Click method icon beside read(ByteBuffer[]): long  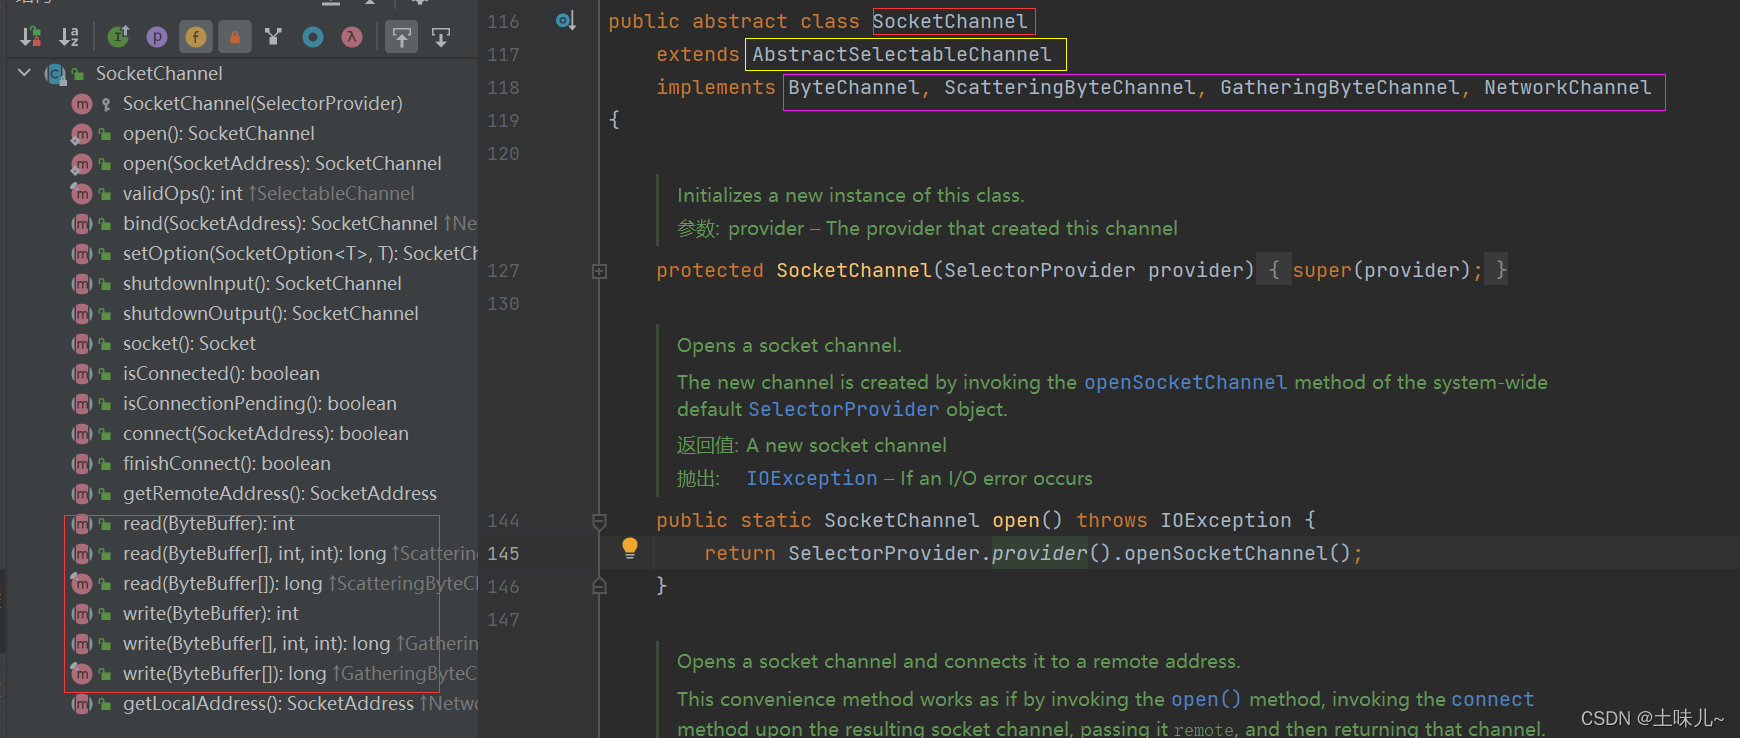pos(82,584)
